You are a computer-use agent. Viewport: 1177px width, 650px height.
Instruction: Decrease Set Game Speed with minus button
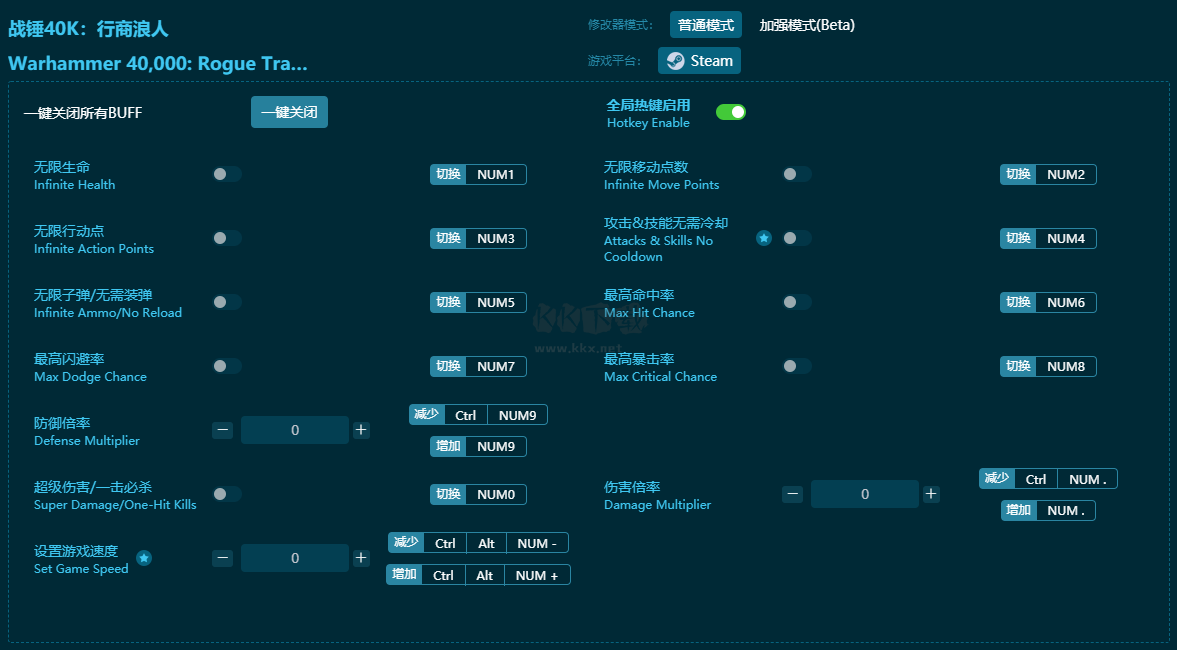click(x=222, y=558)
